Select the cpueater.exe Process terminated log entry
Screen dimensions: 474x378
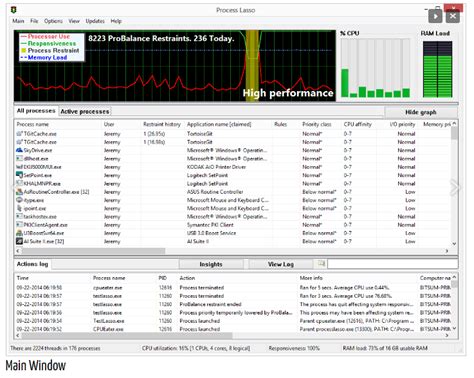[x=233, y=288]
